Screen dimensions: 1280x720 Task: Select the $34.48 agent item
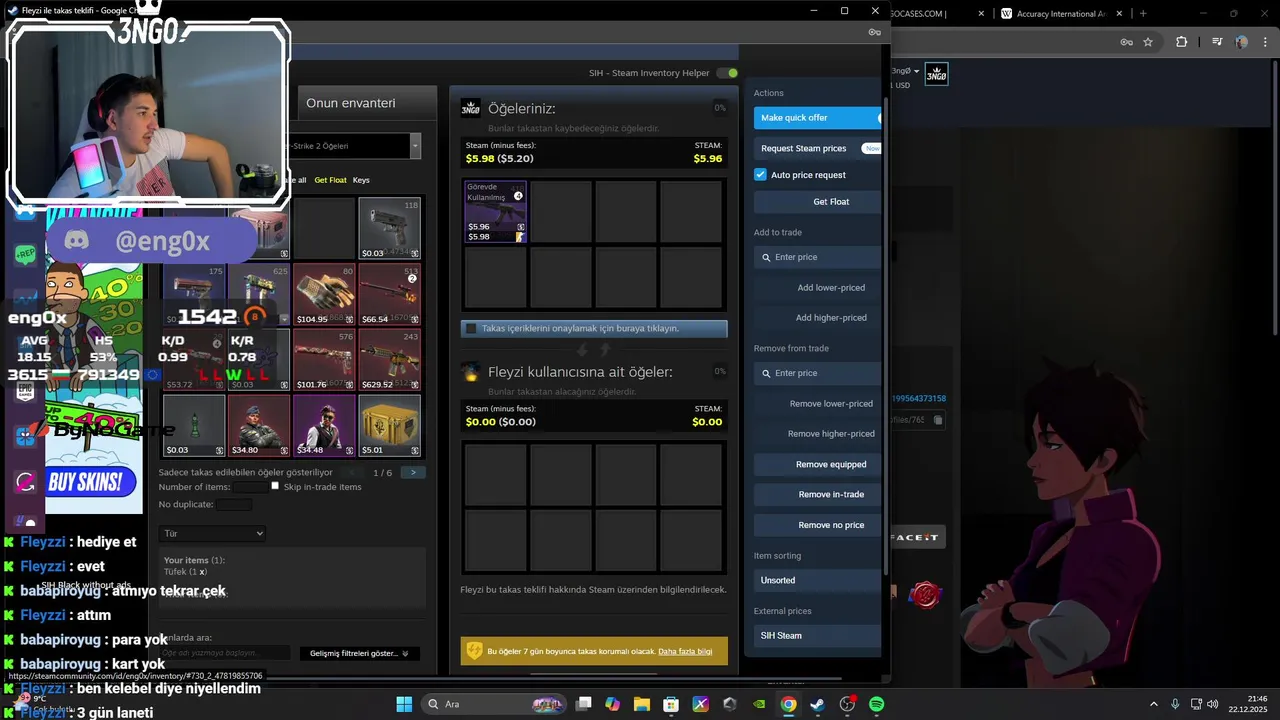(x=324, y=426)
